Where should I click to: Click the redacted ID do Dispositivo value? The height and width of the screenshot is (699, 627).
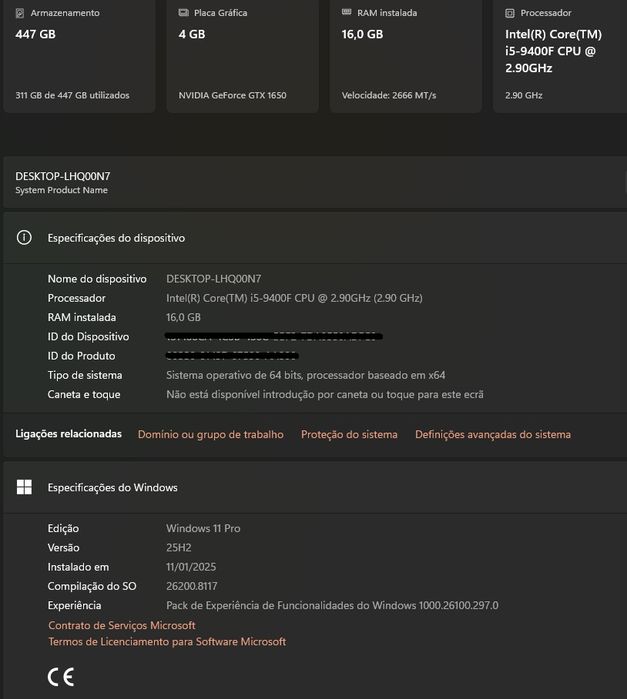274,337
